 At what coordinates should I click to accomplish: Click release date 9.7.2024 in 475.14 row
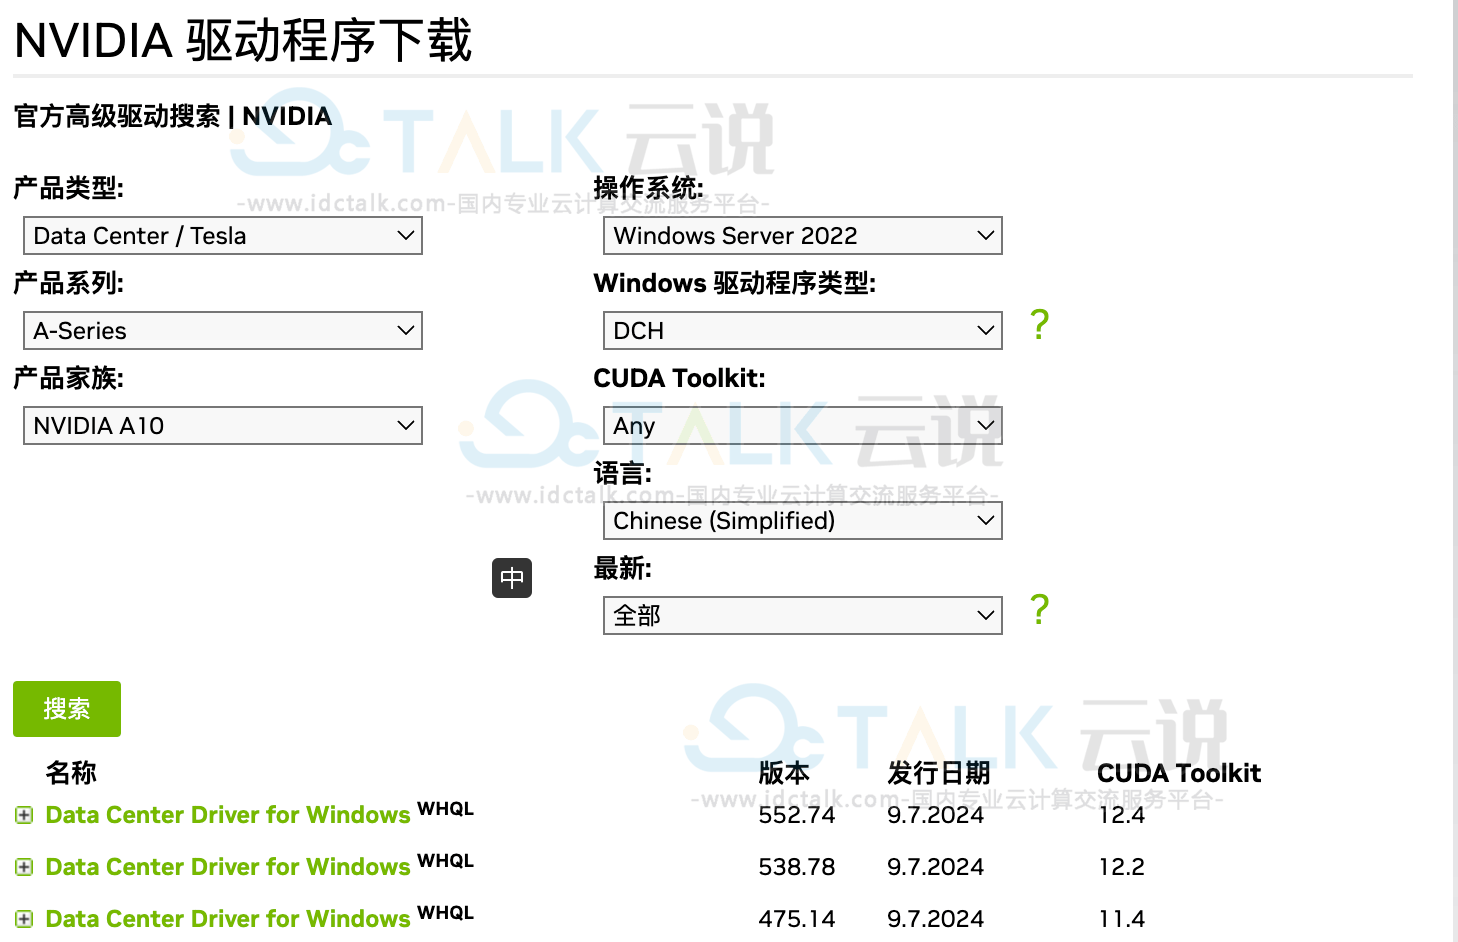coord(936,919)
